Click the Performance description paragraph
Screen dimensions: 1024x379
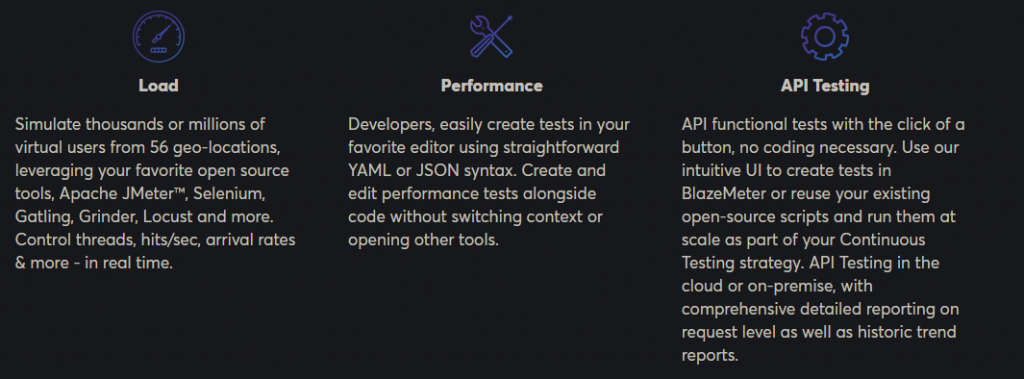[x=488, y=182]
